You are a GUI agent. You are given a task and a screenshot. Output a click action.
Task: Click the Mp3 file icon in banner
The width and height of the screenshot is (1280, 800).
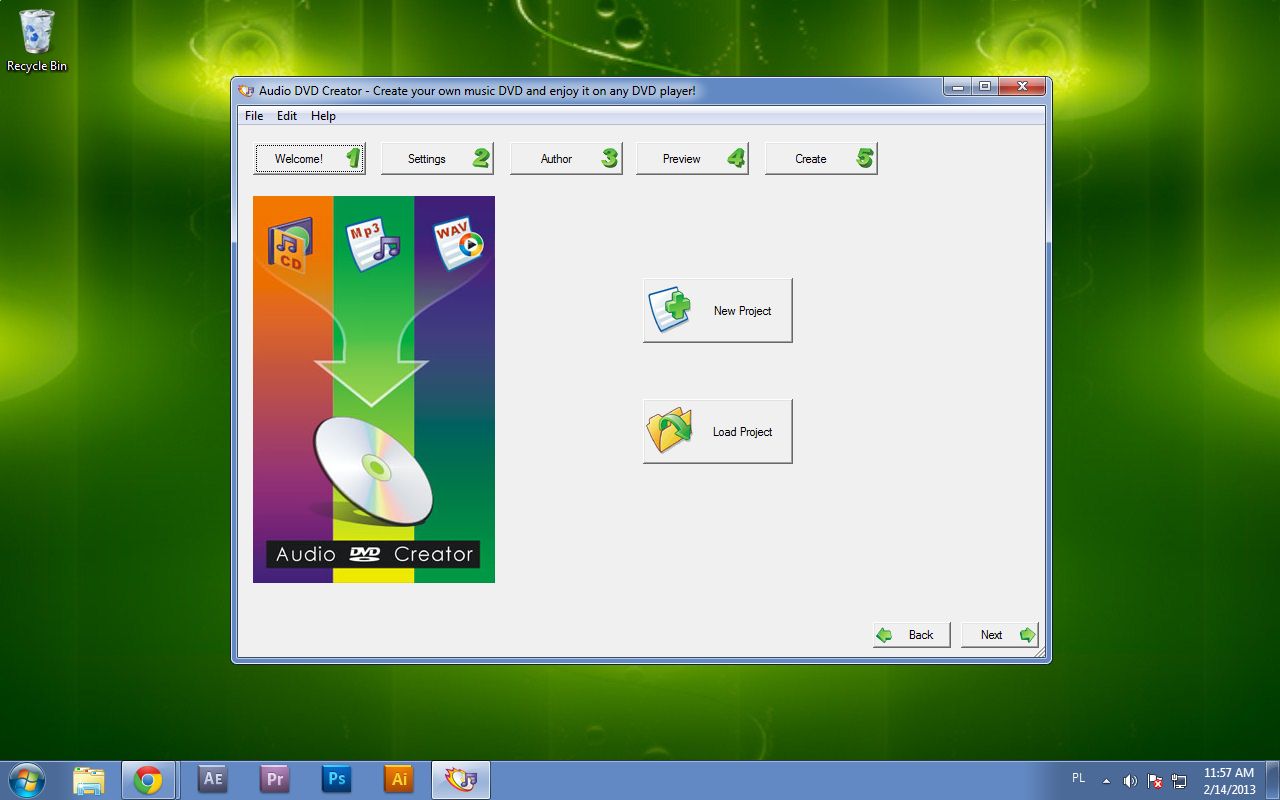372,245
